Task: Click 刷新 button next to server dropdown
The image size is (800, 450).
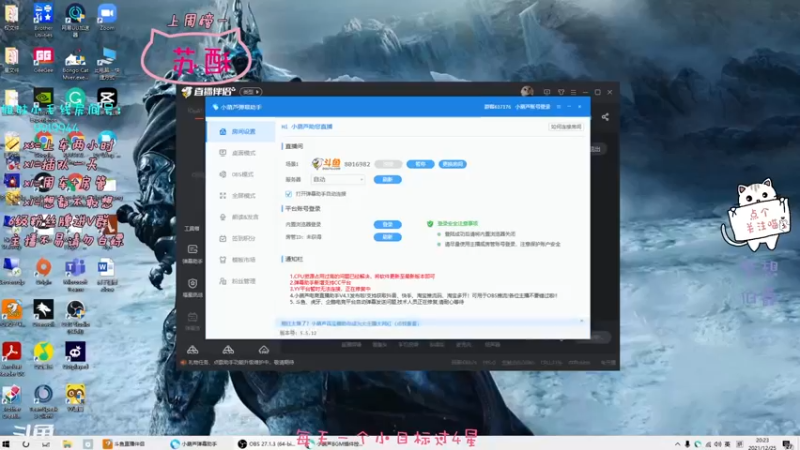Action: point(387,180)
